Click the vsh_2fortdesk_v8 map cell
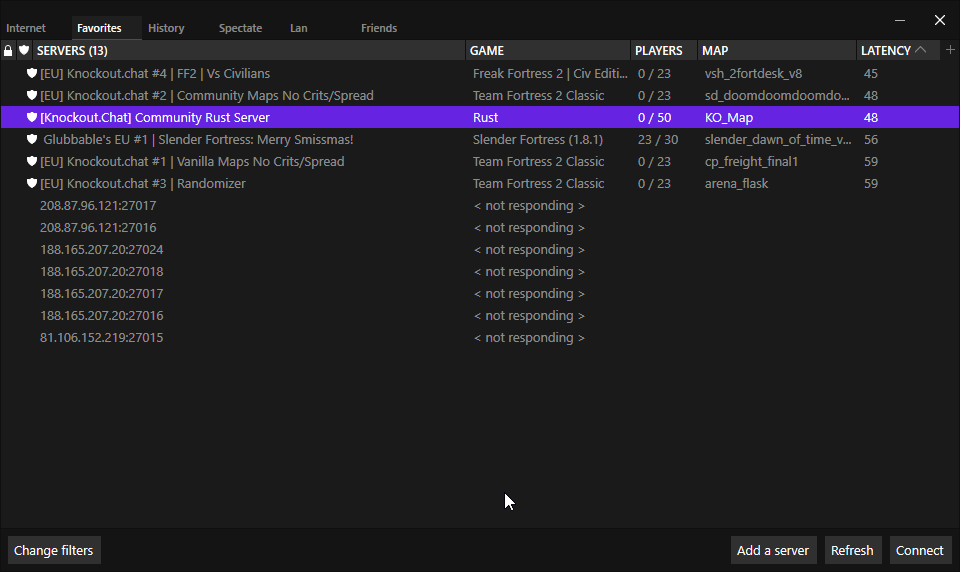 click(x=753, y=73)
